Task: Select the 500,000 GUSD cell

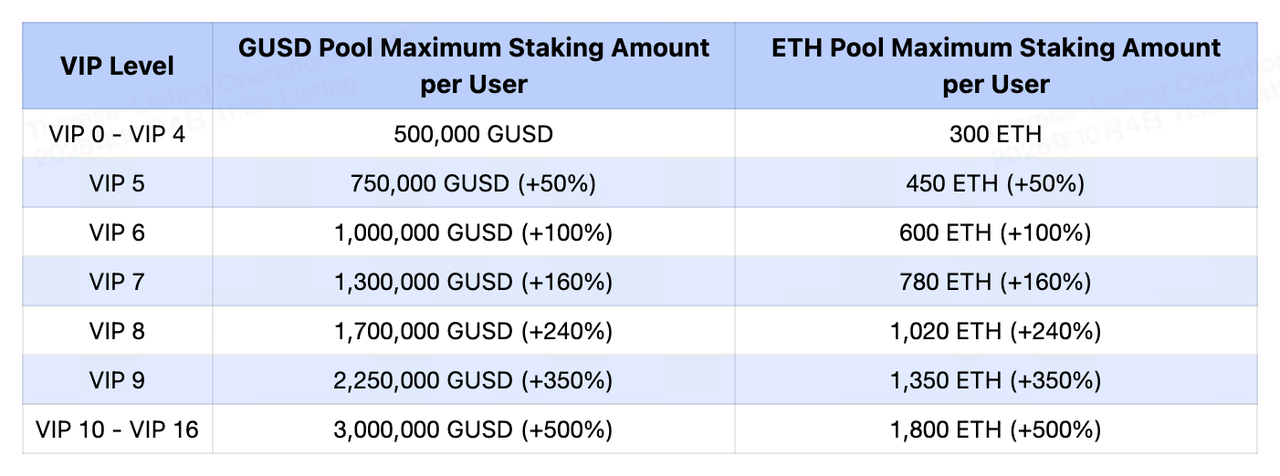Action: [x=473, y=134]
